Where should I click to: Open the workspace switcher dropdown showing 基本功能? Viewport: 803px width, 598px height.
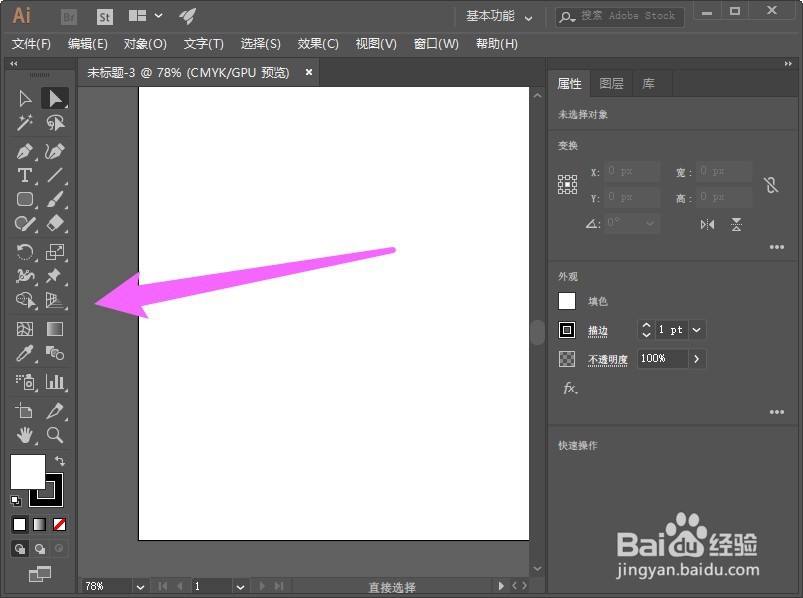(x=498, y=16)
